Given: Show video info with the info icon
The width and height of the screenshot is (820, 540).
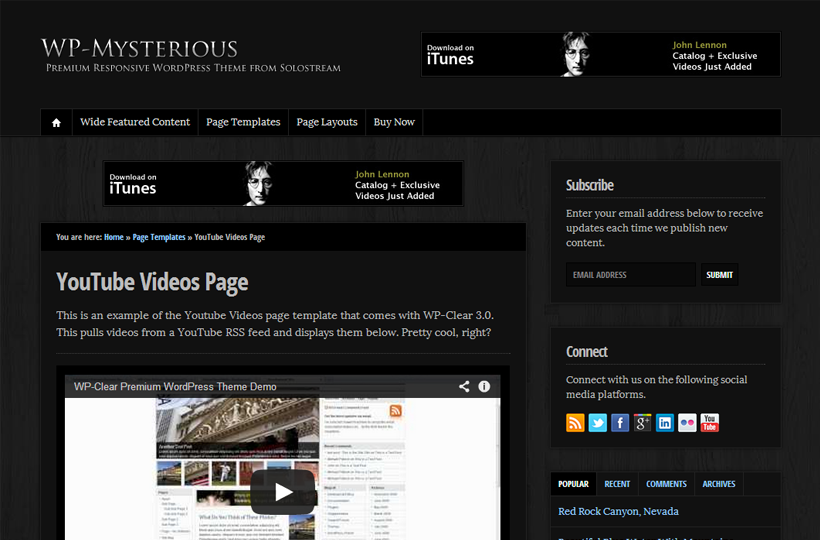Looking at the screenshot, I should pos(484,386).
